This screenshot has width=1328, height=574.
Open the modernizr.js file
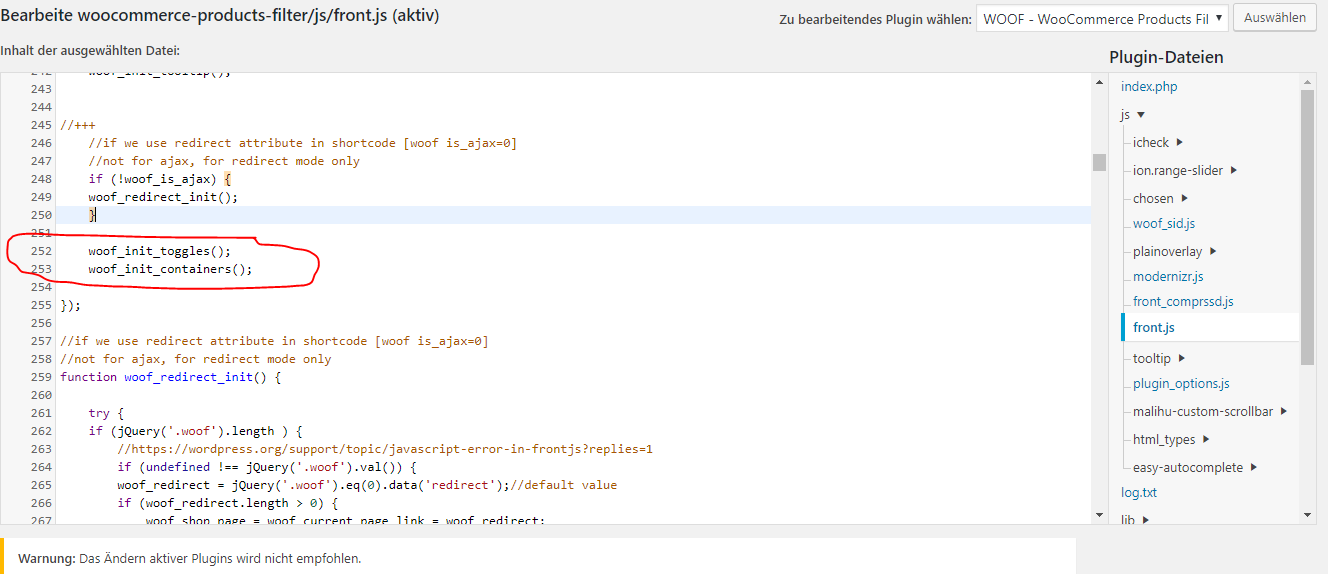point(1167,277)
